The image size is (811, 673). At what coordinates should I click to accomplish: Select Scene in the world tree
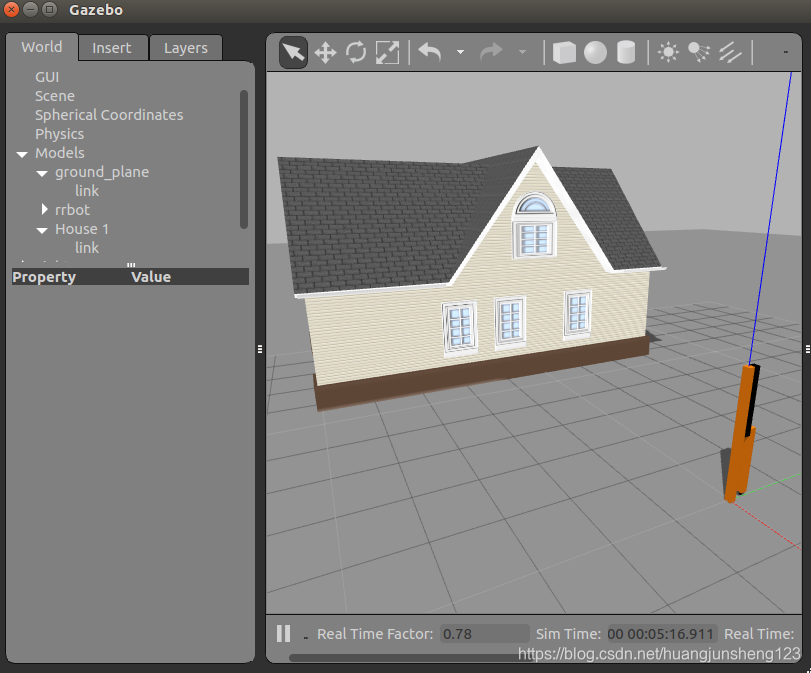pos(55,96)
